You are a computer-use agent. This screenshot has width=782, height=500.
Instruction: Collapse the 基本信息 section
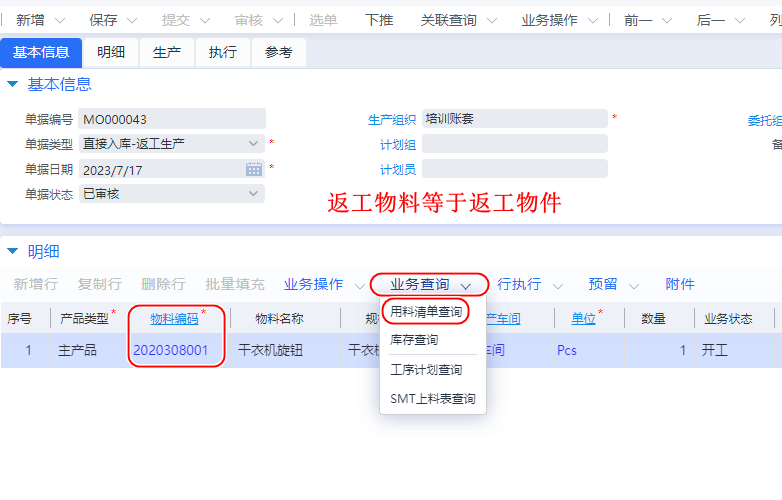pyautogui.click(x=13, y=85)
